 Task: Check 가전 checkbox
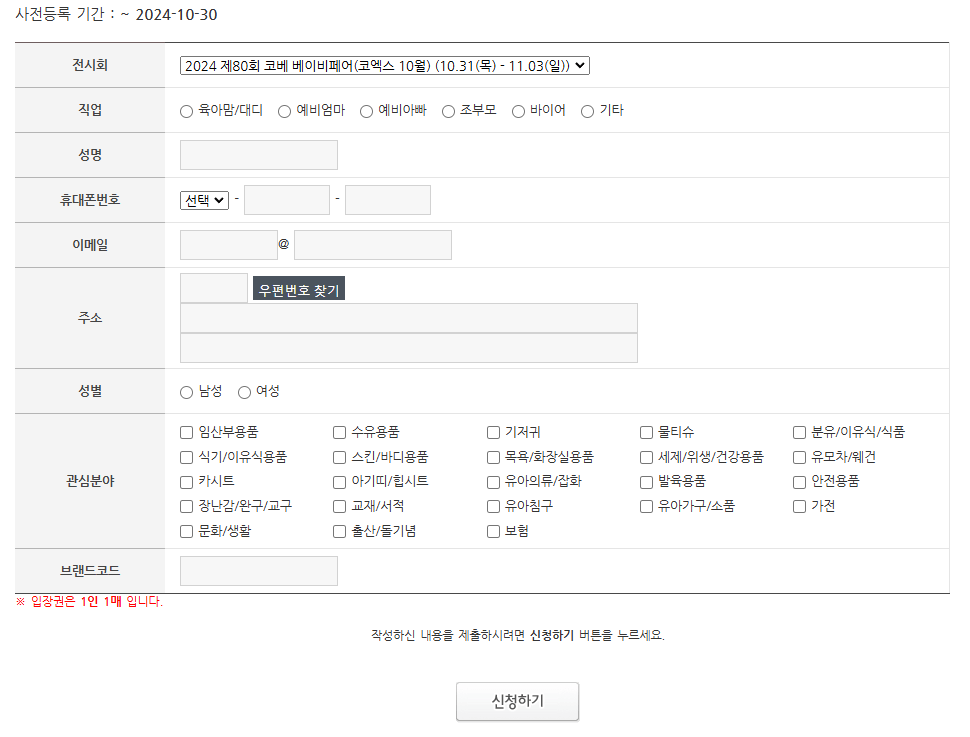coord(799,507)
